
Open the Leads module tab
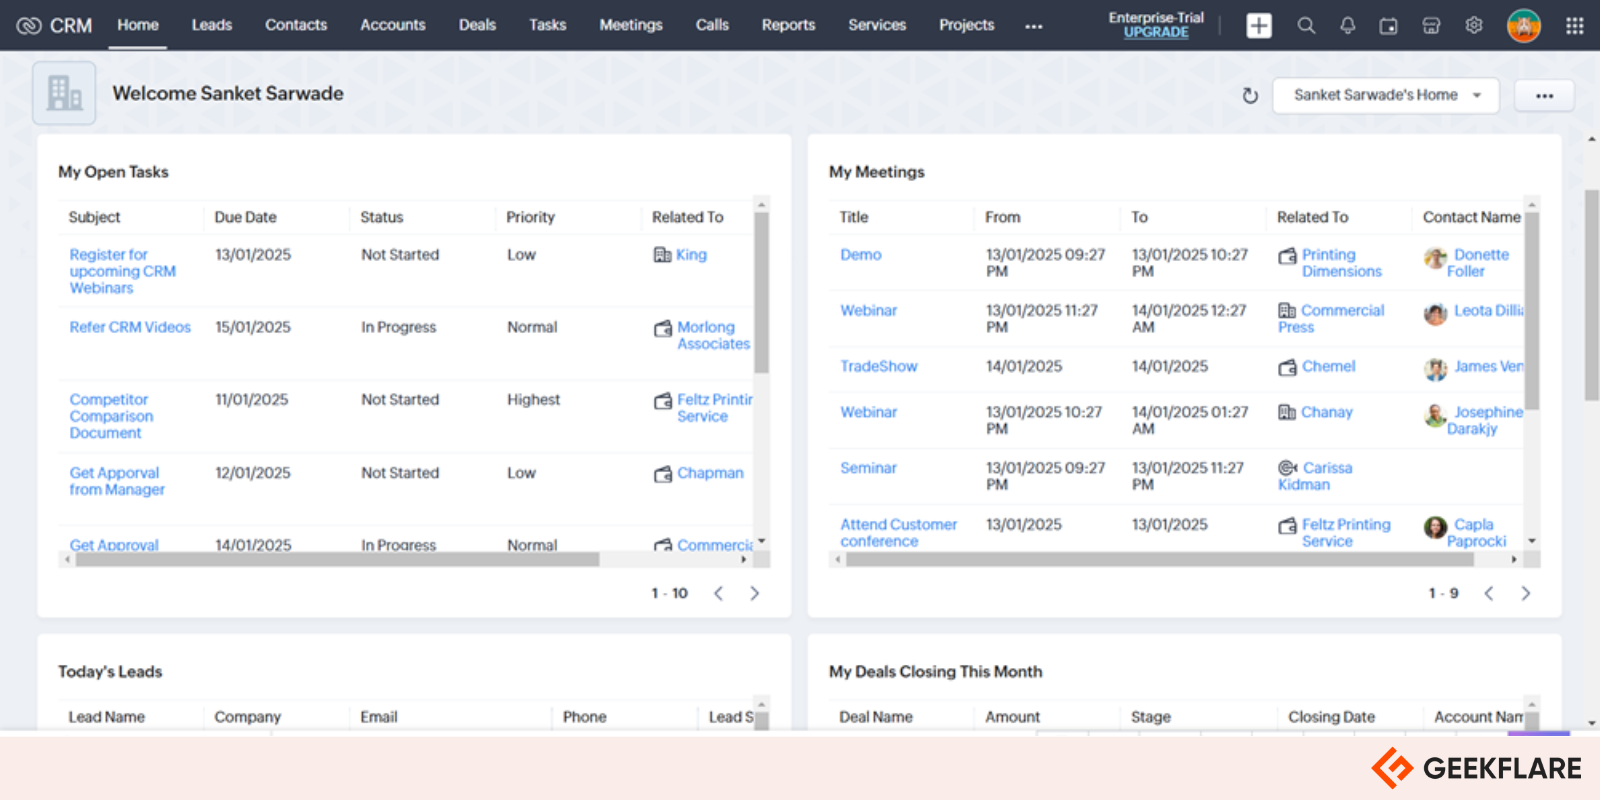pyautogui.click(x=212, y=25)
